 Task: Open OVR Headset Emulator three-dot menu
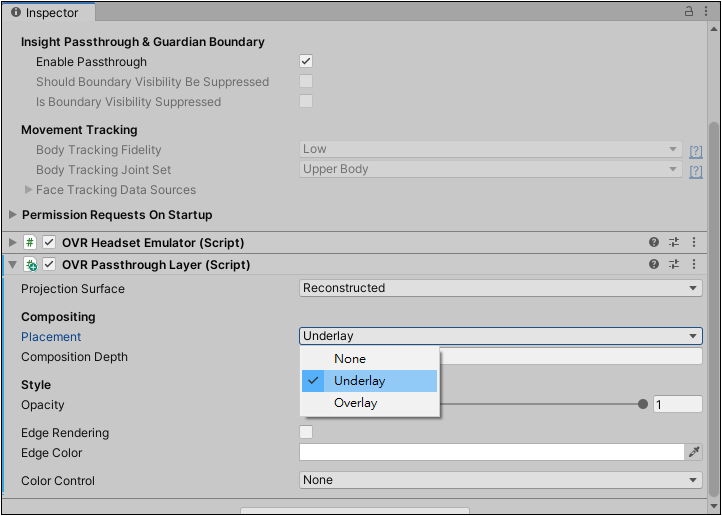click(693, 242)
